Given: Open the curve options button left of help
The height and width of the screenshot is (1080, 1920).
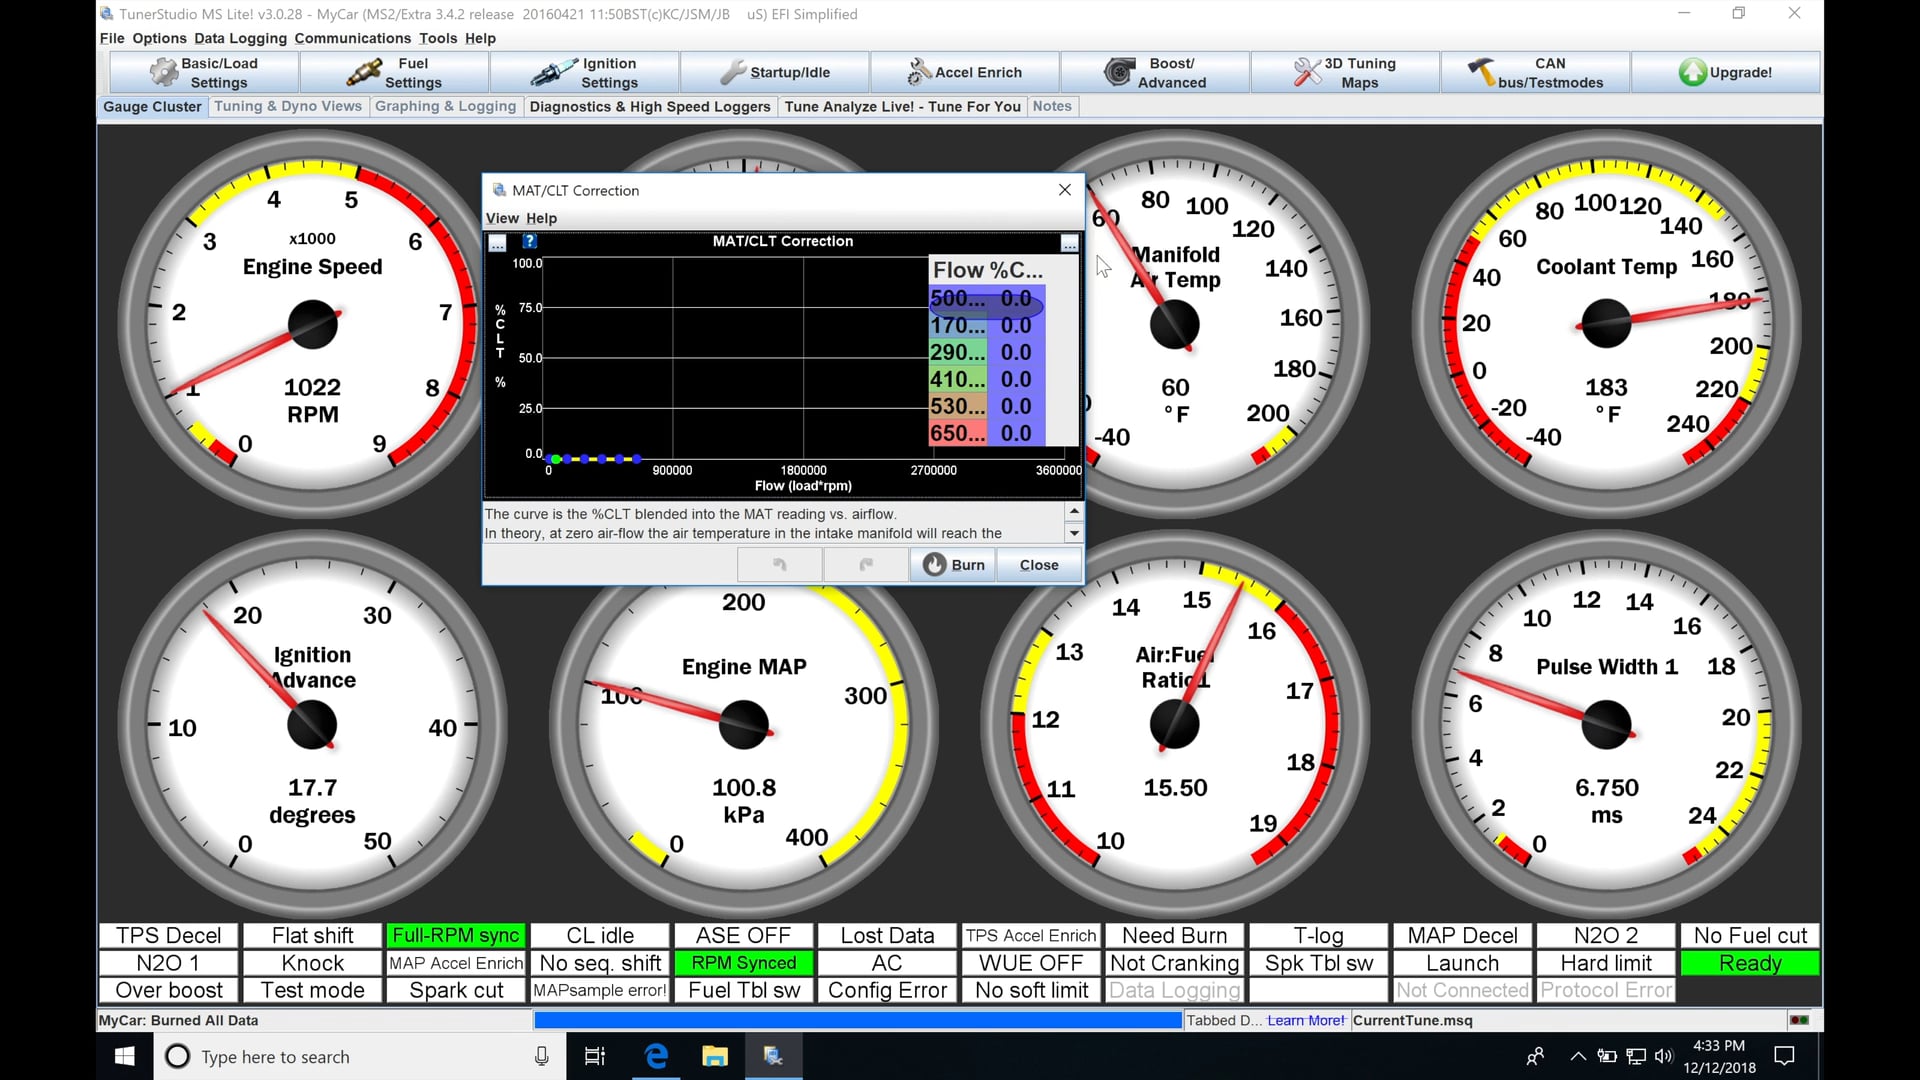Looking at the screenshot, I should point(497,242).
